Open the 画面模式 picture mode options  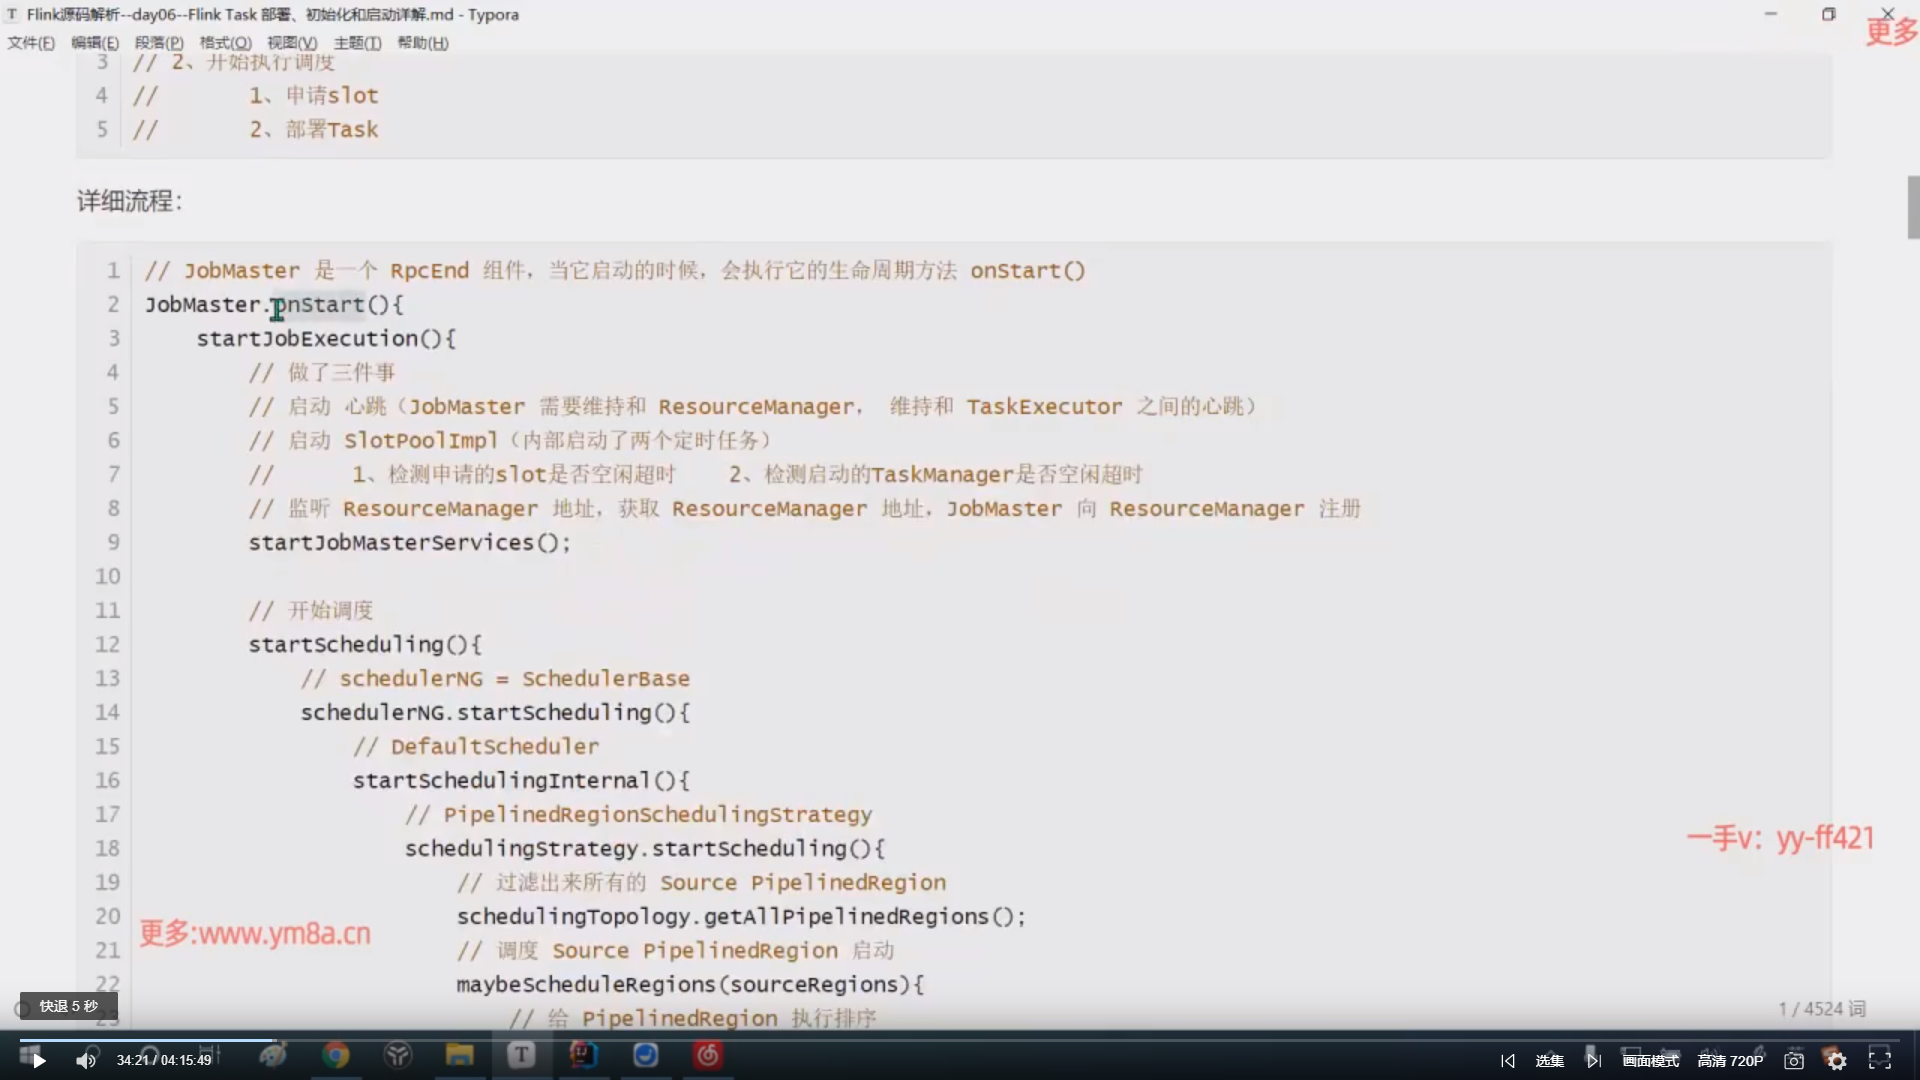(x=1650, y=1060)
